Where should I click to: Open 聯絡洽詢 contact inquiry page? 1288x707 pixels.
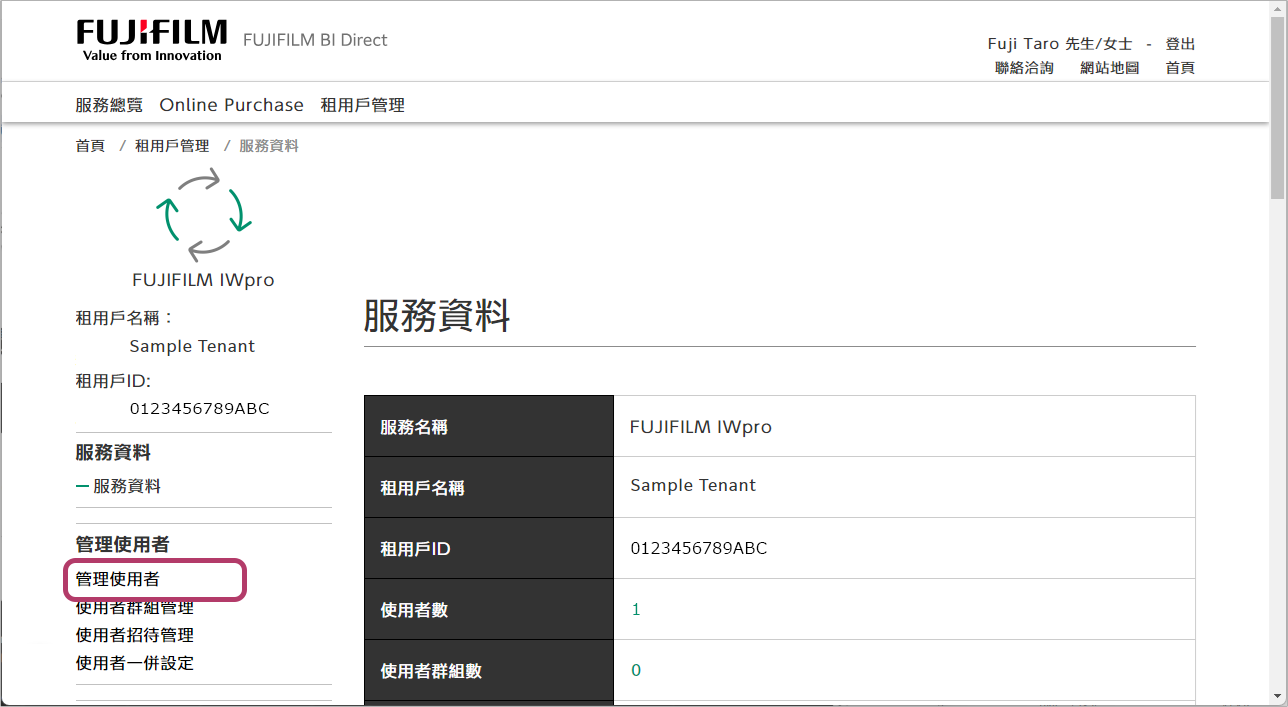(1023, 67)
